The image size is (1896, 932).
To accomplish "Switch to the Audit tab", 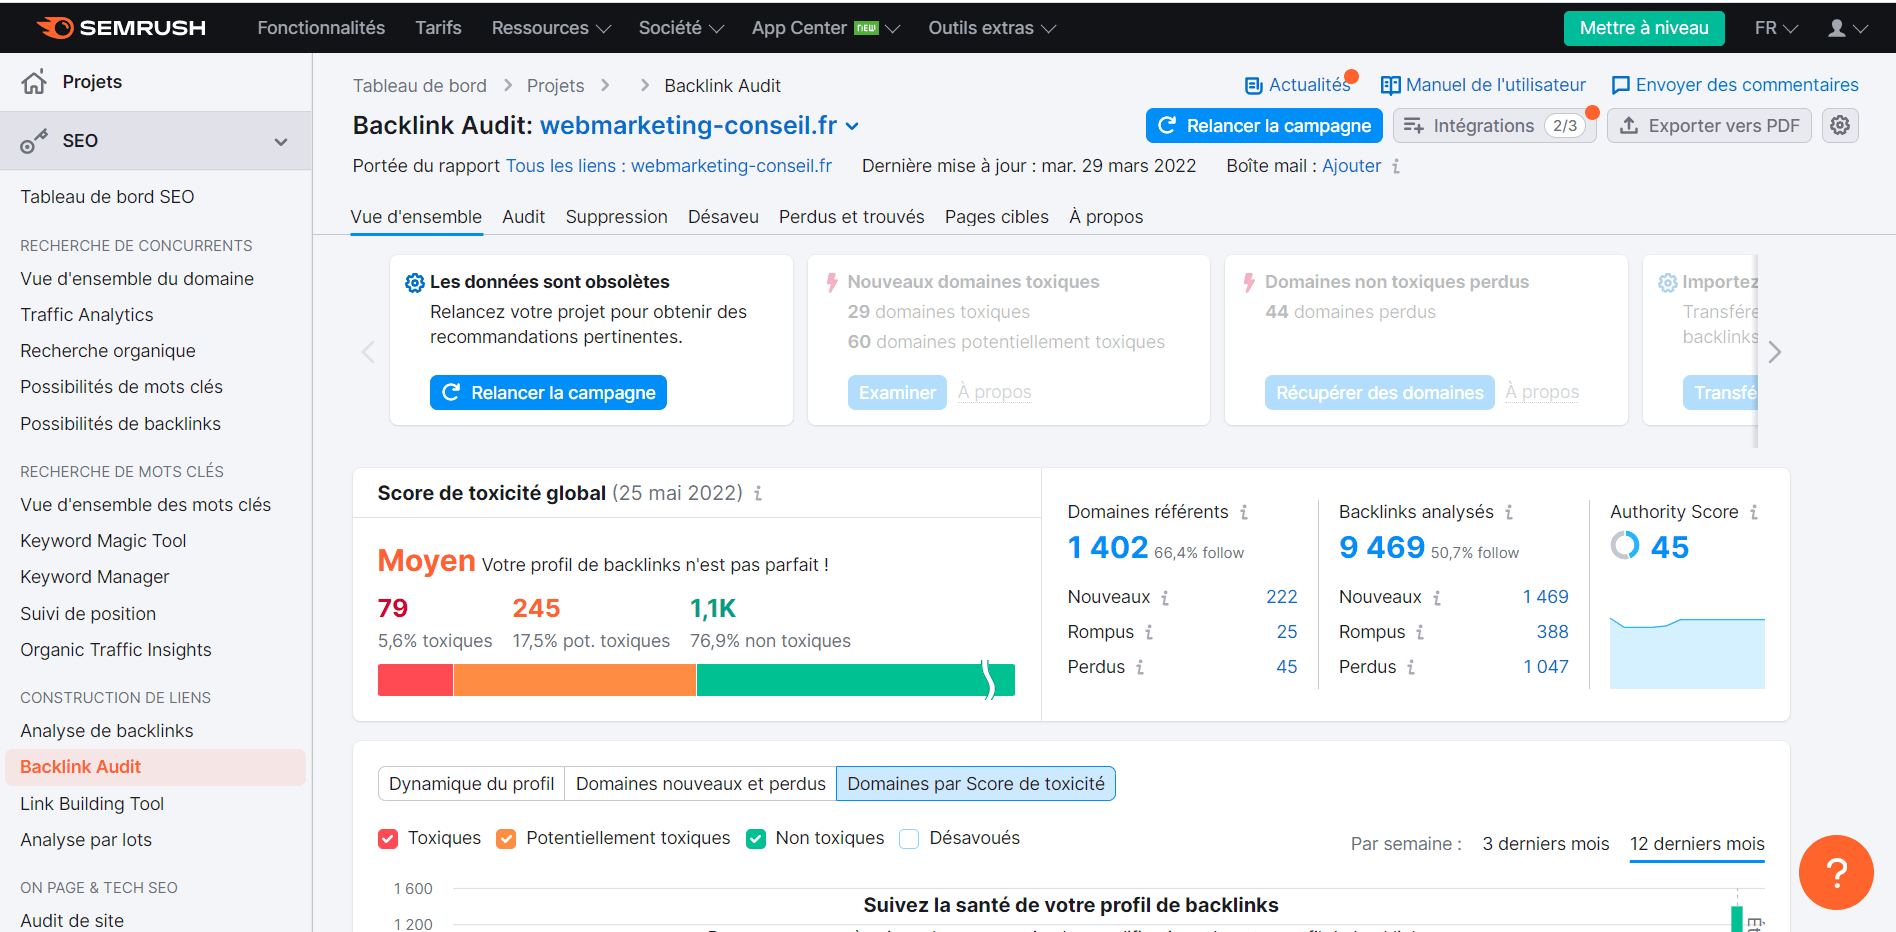I will (523, 217).
